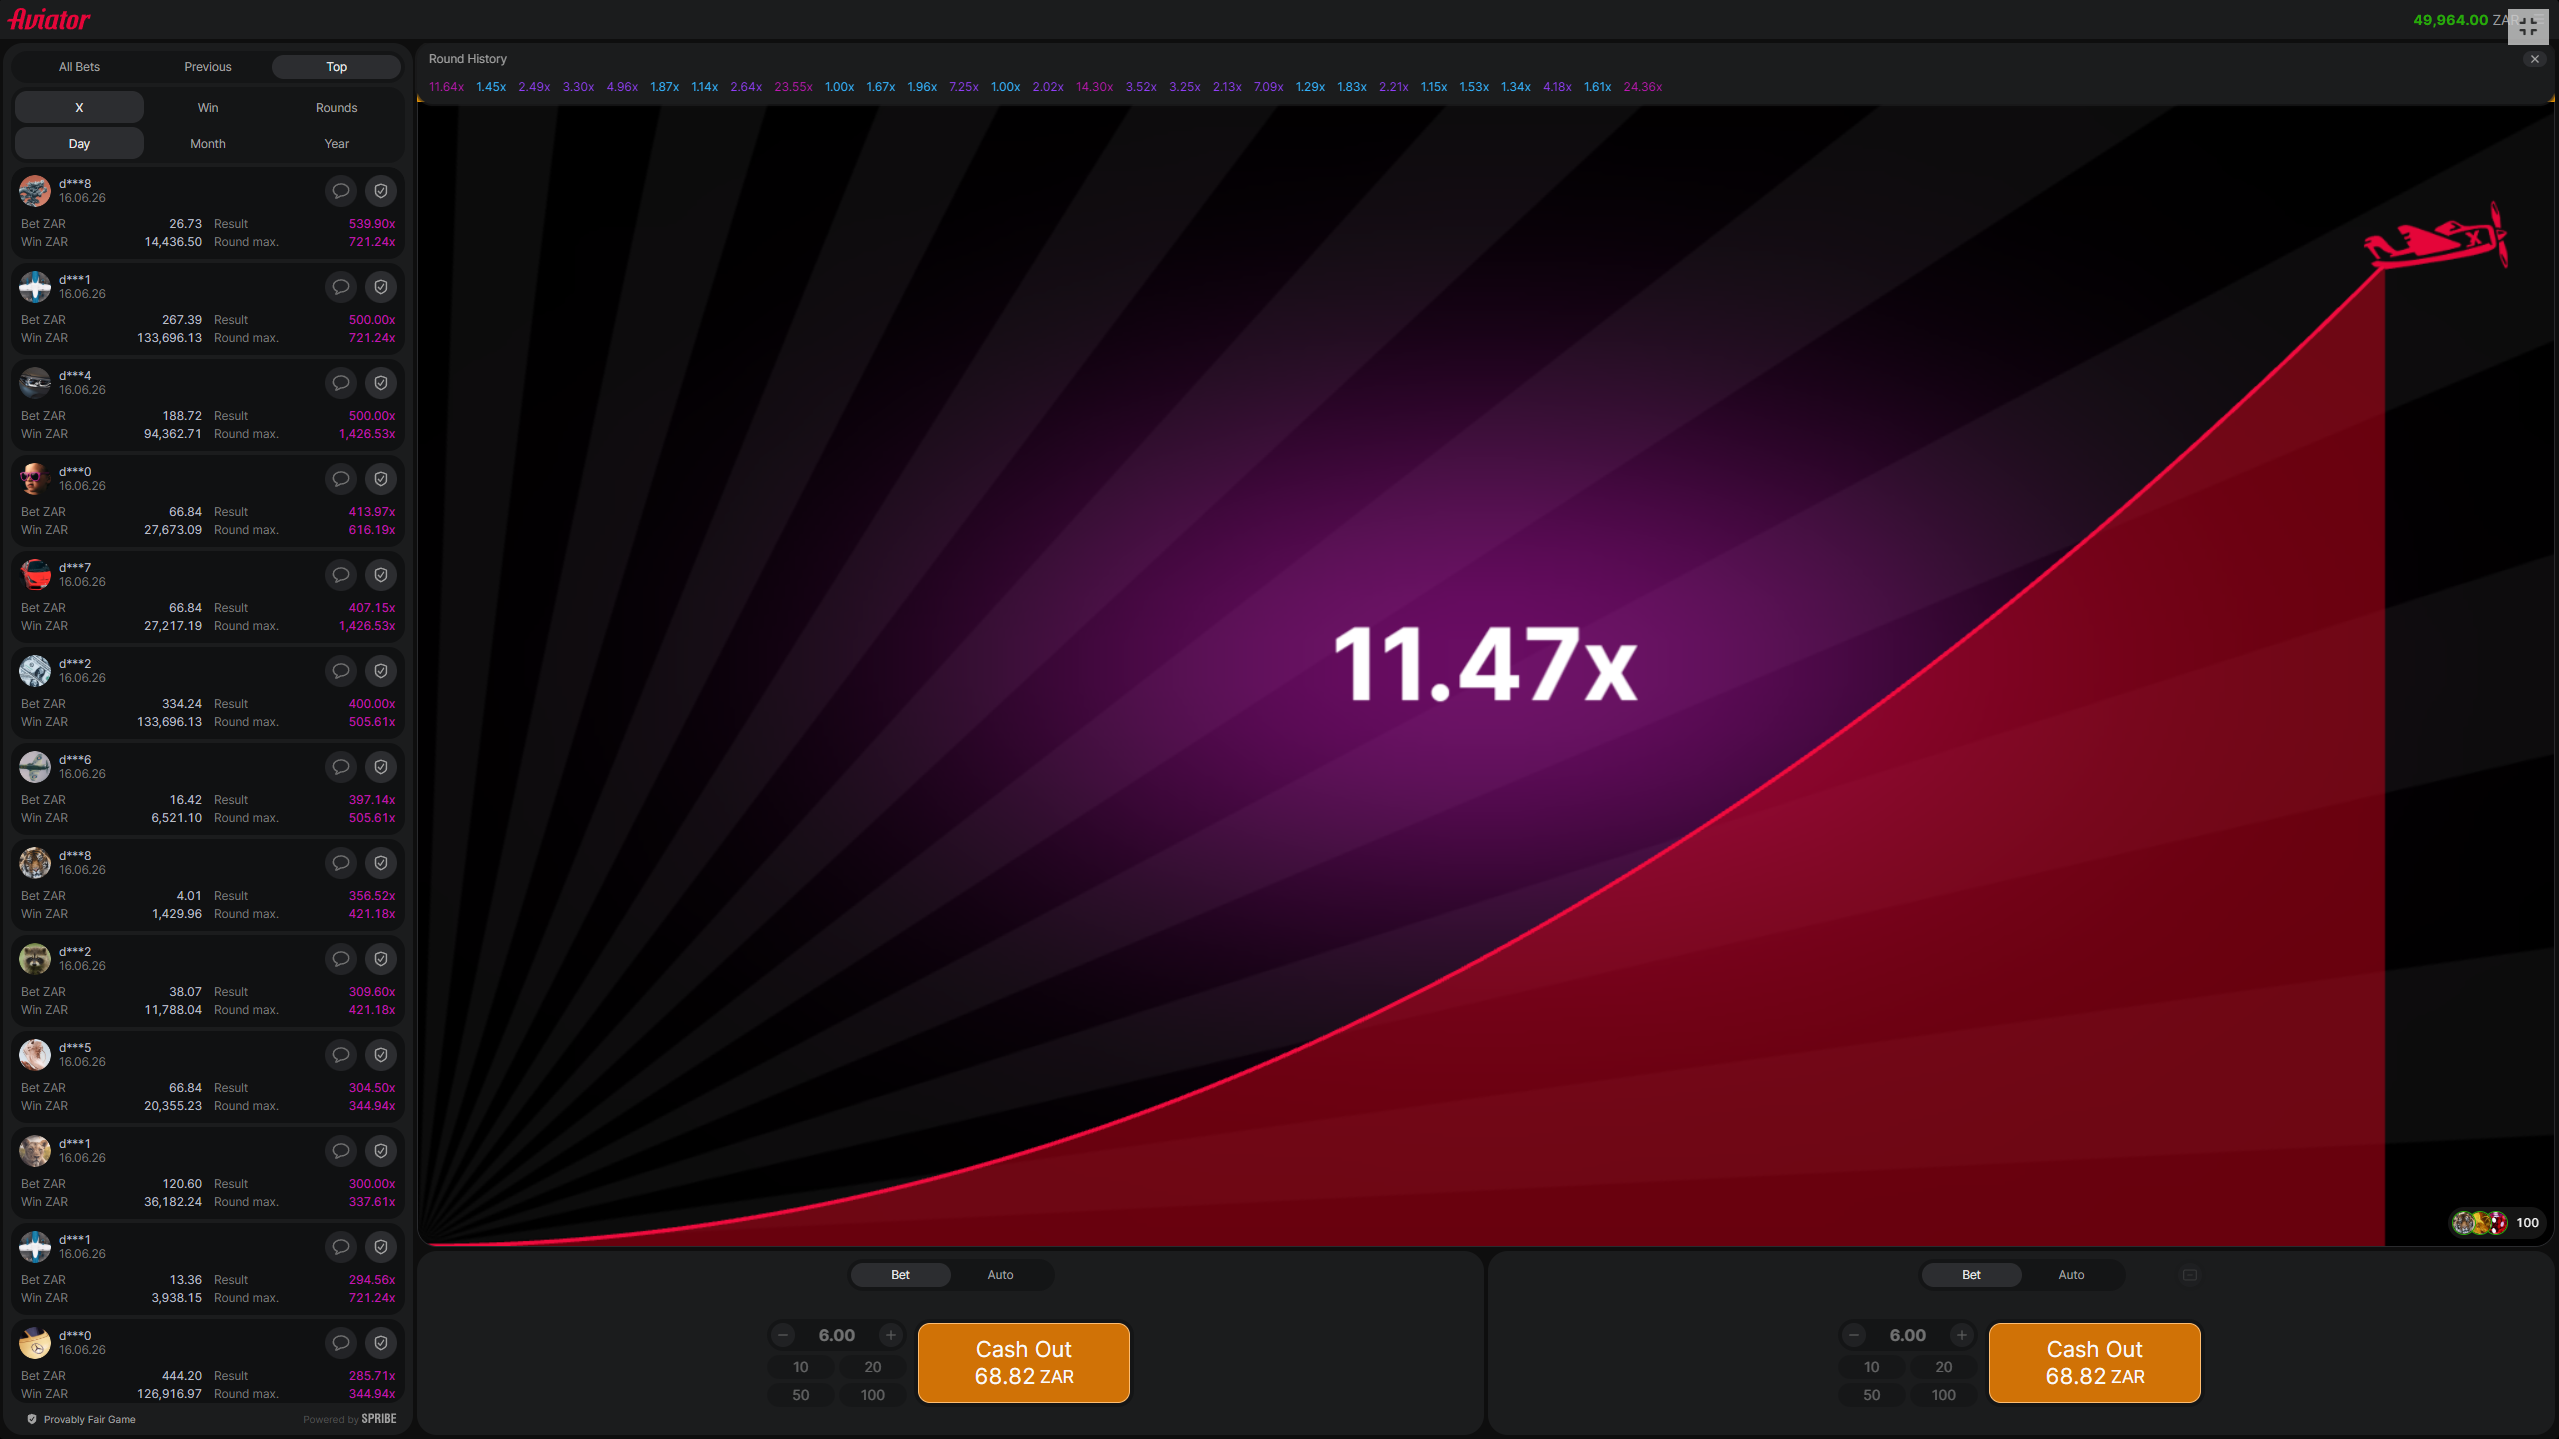The width and height of the screenshot is (2559, 1439).
Task: Cash out left bet 68.82 ZAR
Action: (1024, 1363)
